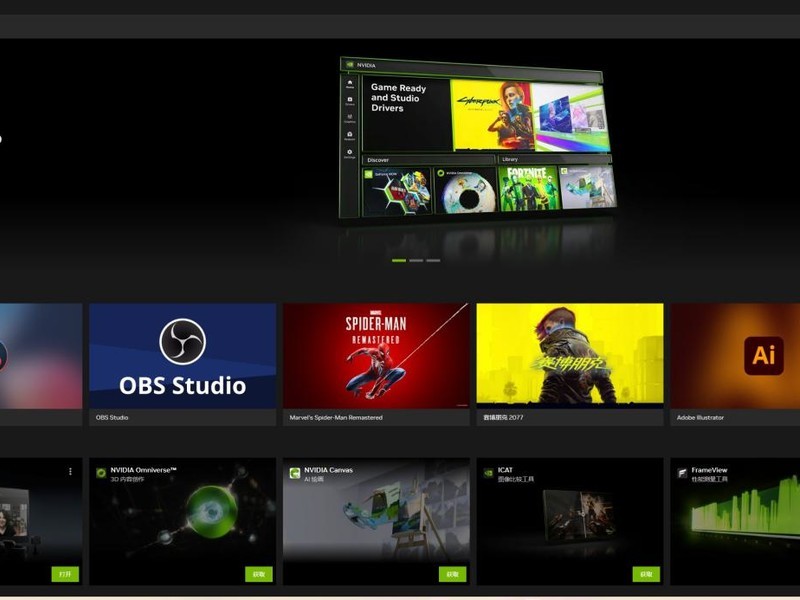
Task: Click the "ICAT" card title
Action: click(505, 470)
